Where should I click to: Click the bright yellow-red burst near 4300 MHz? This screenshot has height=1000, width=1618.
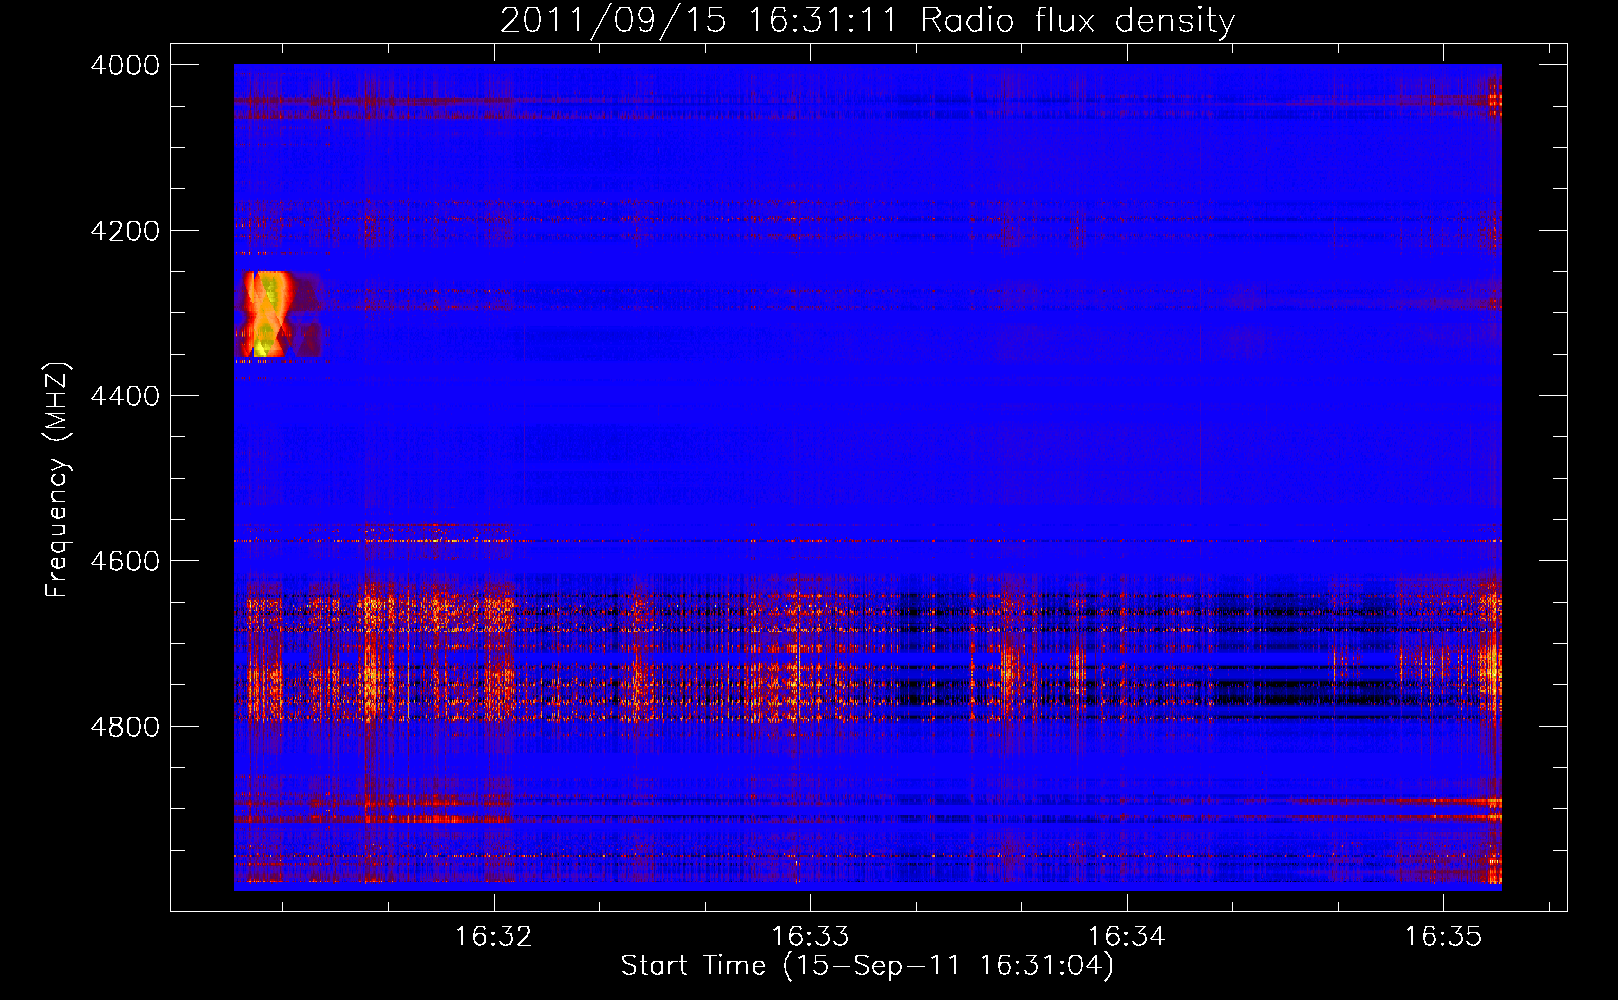266,314
